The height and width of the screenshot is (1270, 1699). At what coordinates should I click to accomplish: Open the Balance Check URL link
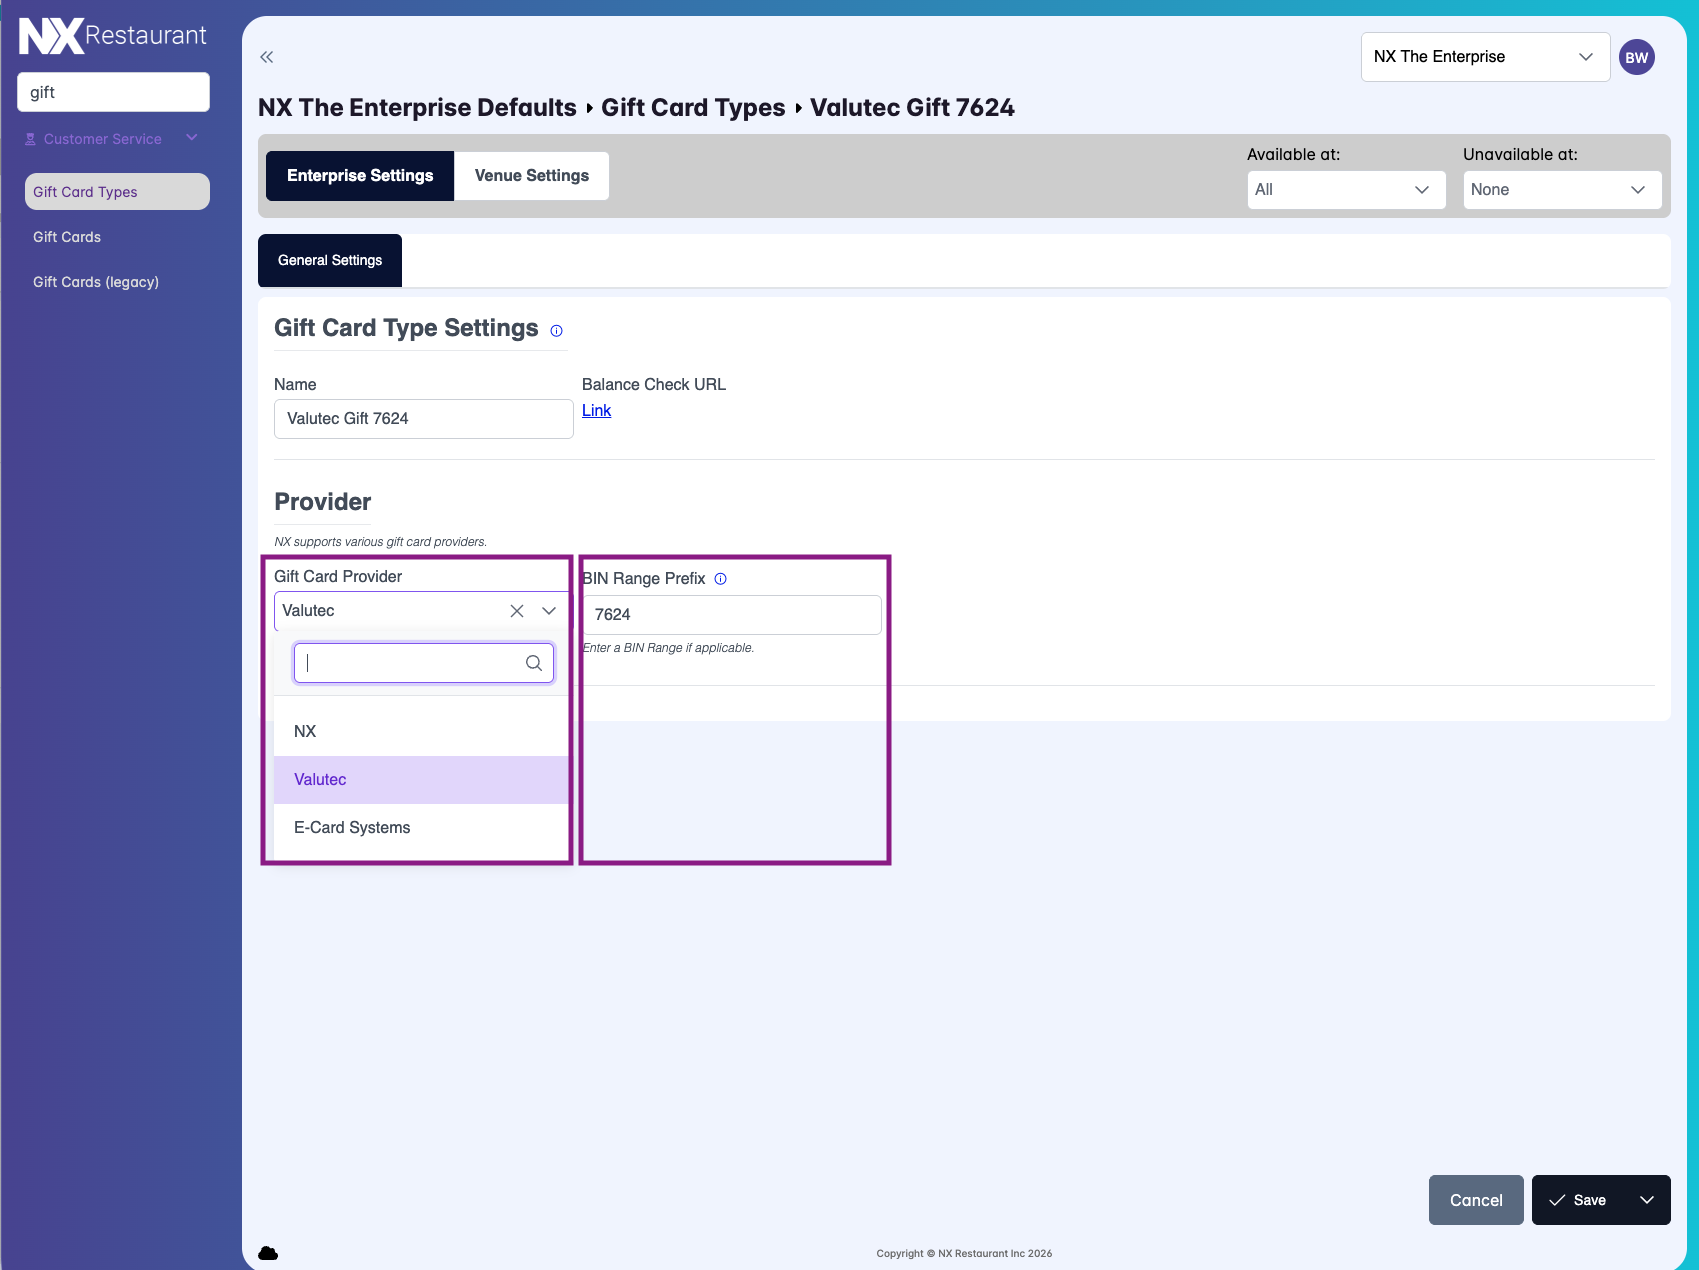(596, 411)
